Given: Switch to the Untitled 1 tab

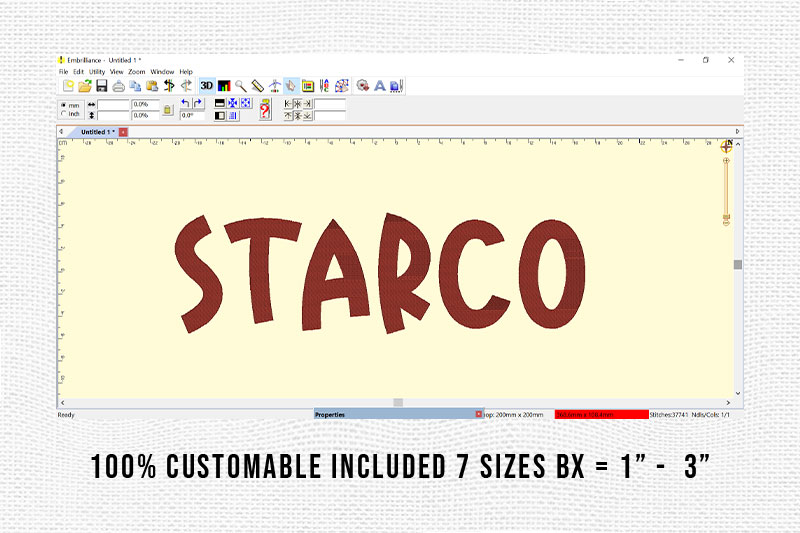Looking at the screenshot, I should (x=97, y=132).
